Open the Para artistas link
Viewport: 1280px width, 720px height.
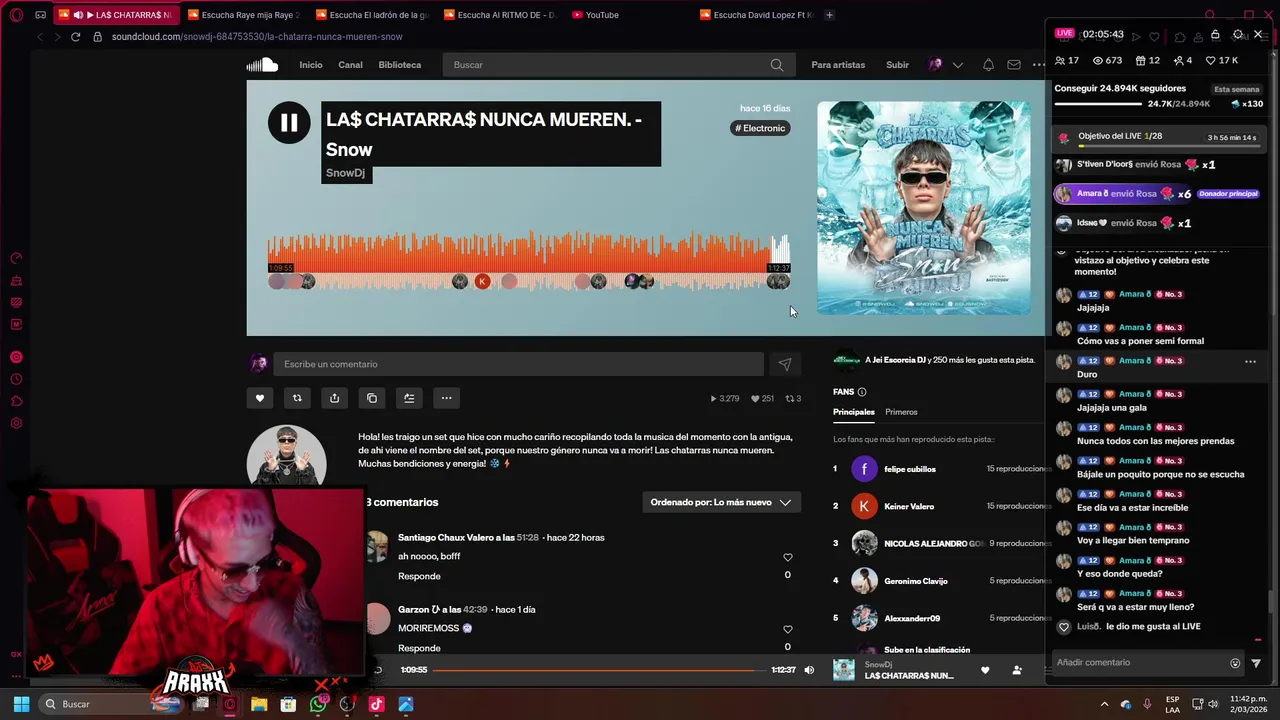(838, 65)
